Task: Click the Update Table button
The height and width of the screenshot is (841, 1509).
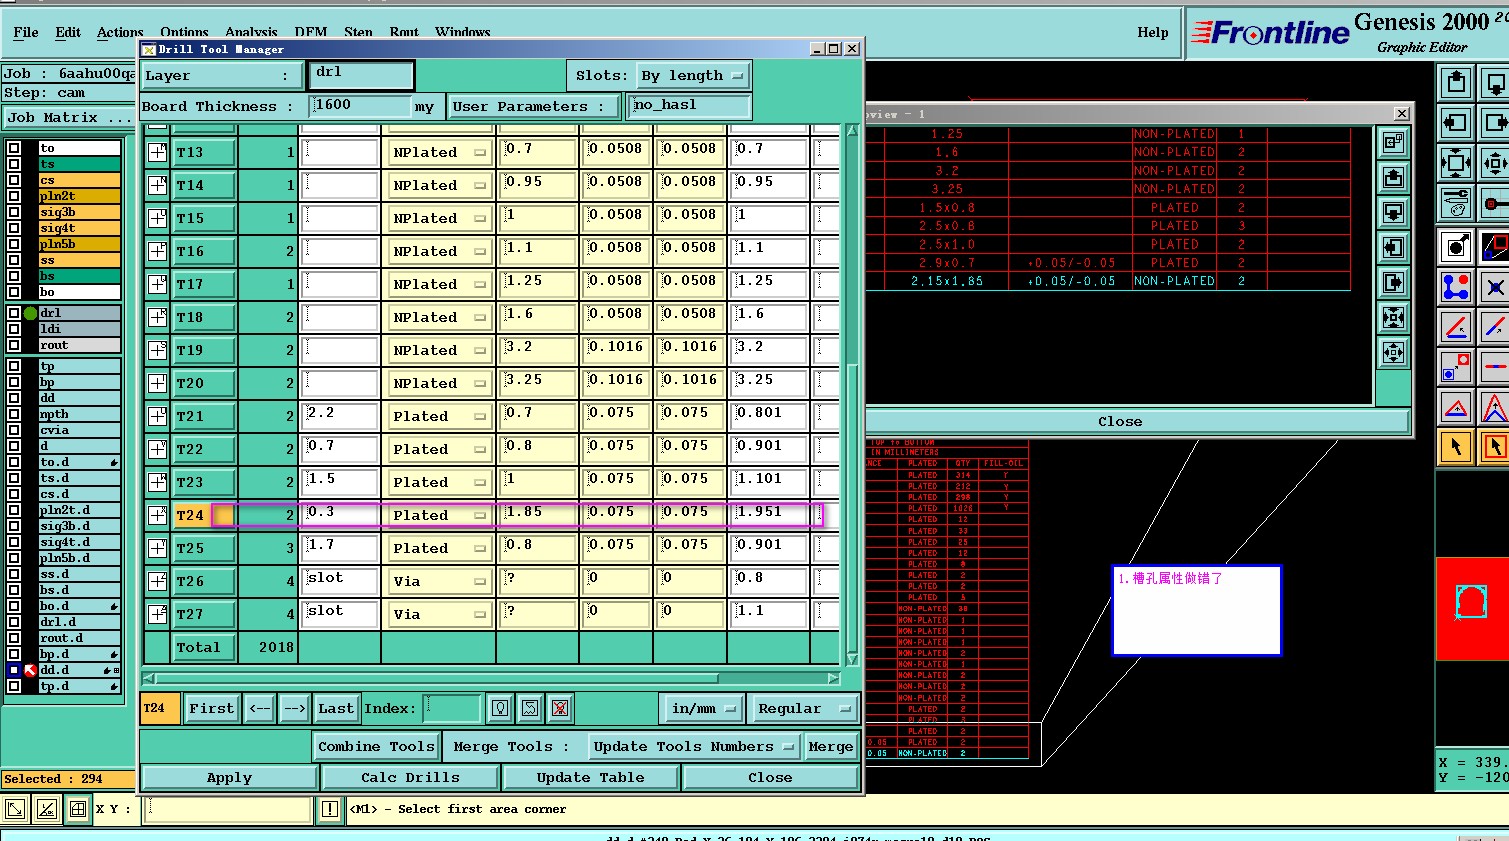Action: tap(590, 778)
